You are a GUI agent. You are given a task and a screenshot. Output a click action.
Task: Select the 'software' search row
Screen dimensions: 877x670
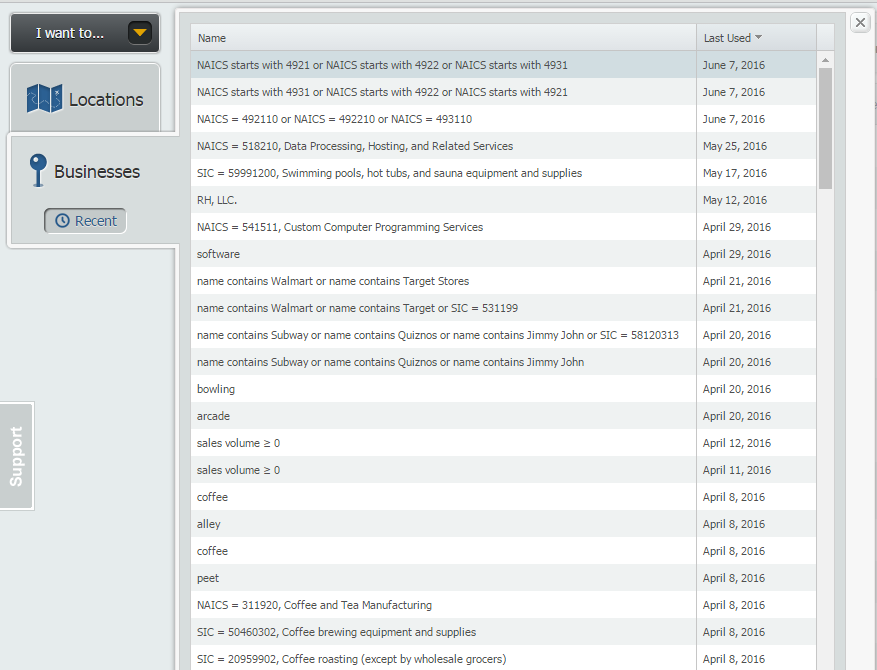pyautogui.click(x=503, y=254)
